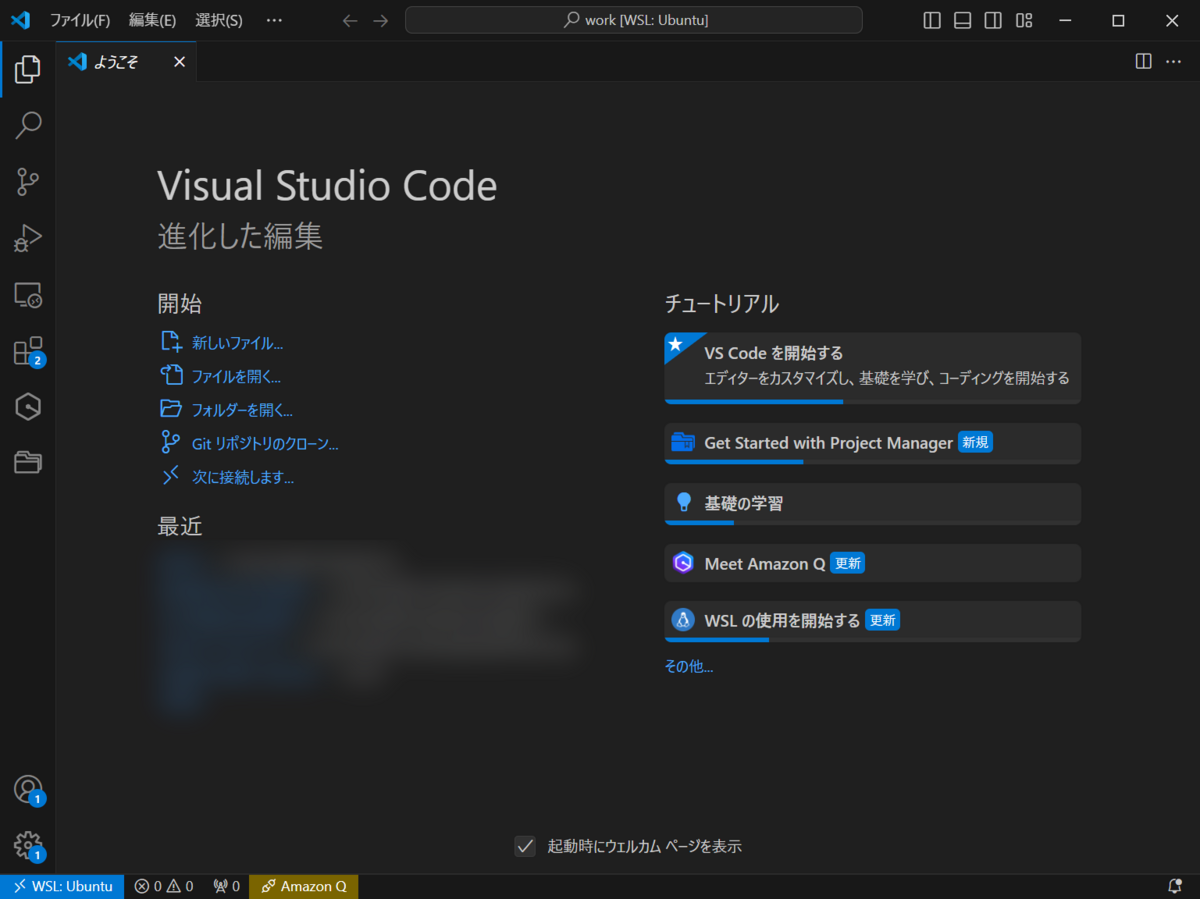Open the Remote Explorer view
Image resolution: width=1200 pixels, height=899 pixels.
[28, 295]
